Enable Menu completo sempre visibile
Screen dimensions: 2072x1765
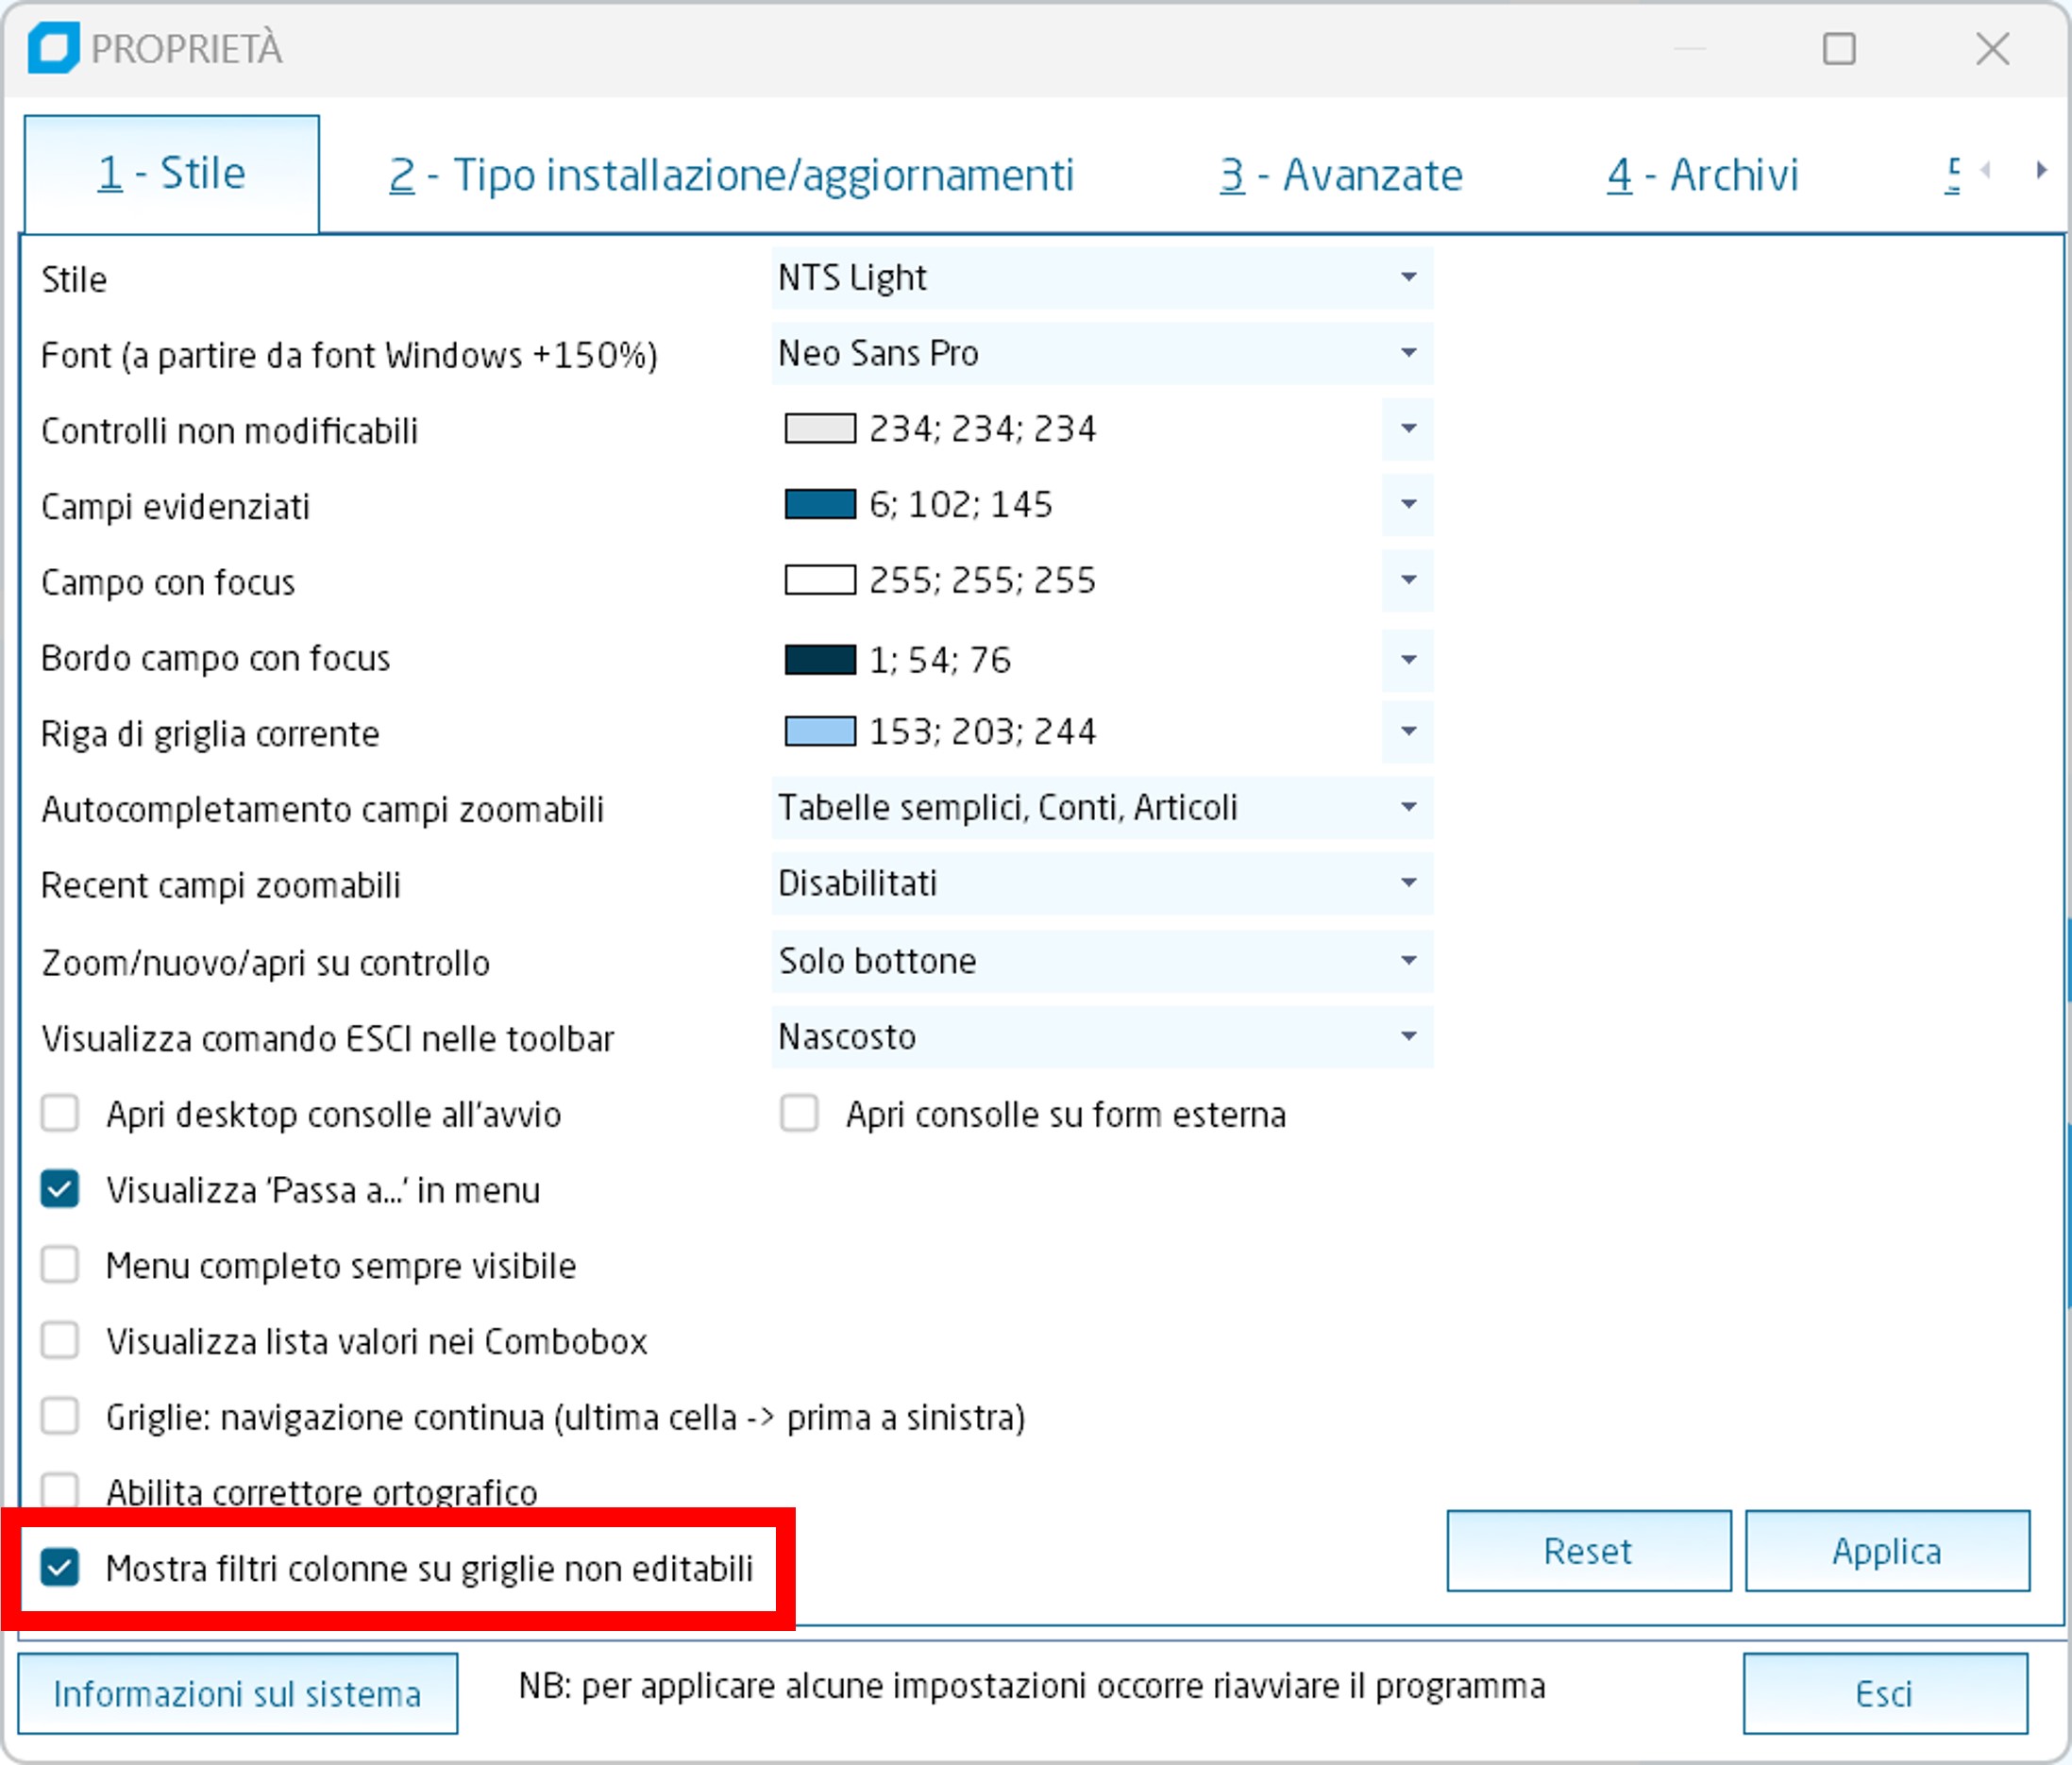(60, 1265)
